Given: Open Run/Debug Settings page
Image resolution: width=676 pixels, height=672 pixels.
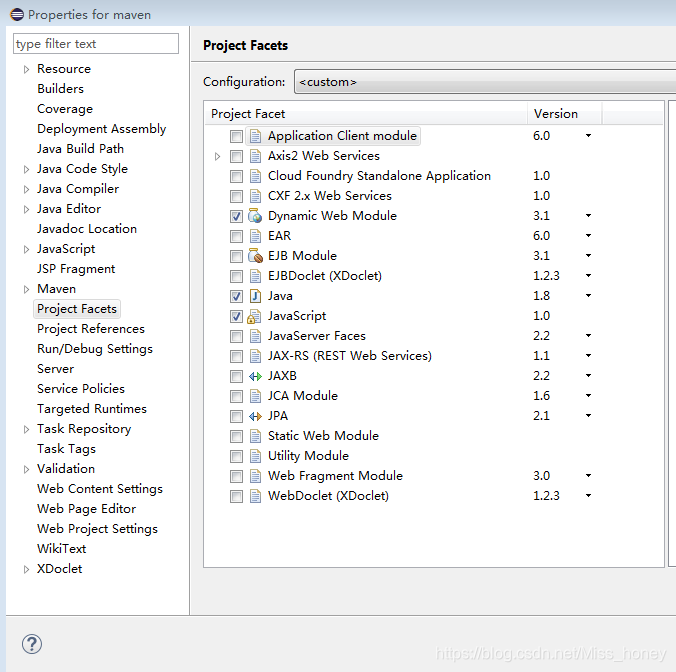Looking at the screenshot, I should [x=95, y=349].
